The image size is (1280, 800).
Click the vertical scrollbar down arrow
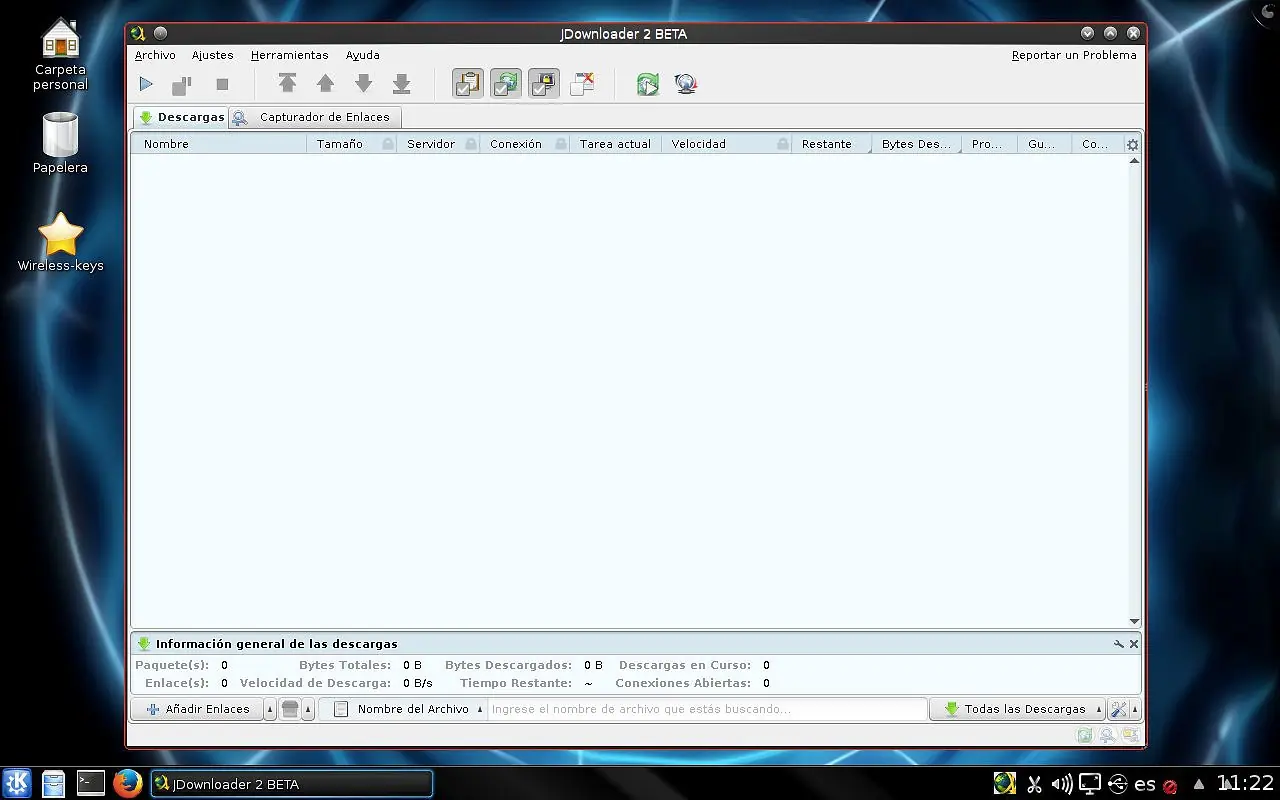1134,621
